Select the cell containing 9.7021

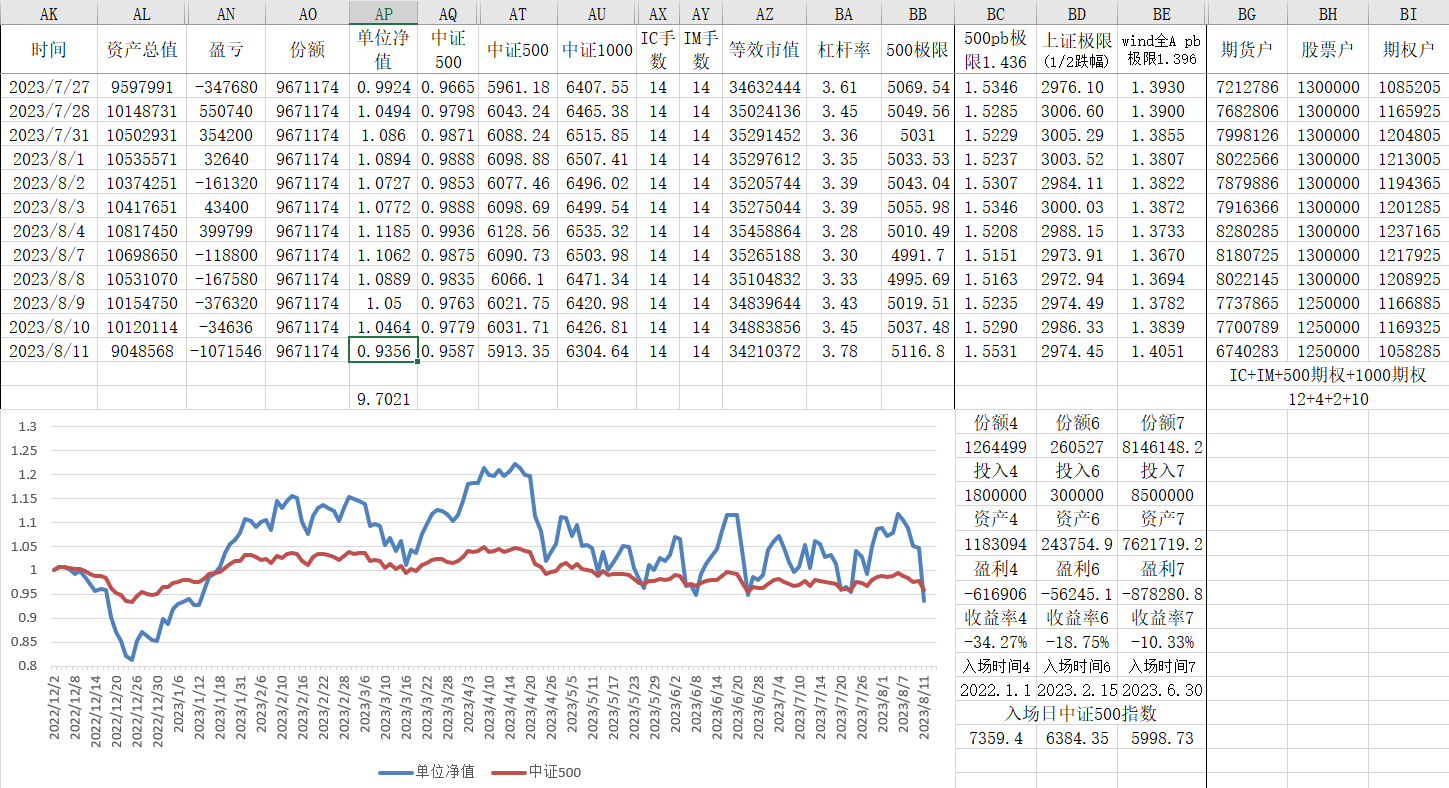coord(383,399)
